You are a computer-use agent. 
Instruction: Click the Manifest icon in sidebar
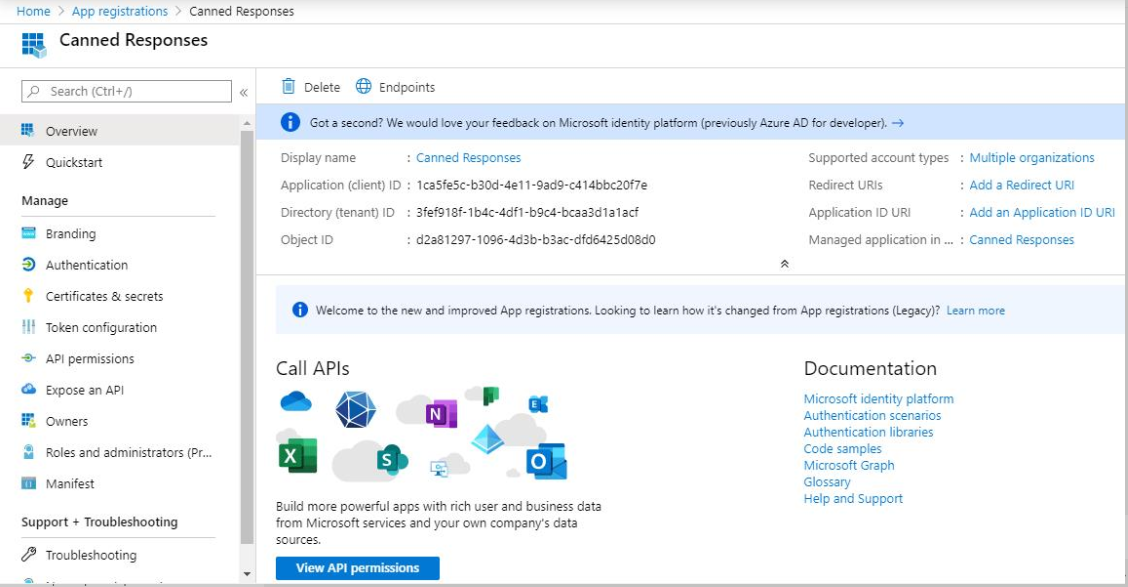28,483
